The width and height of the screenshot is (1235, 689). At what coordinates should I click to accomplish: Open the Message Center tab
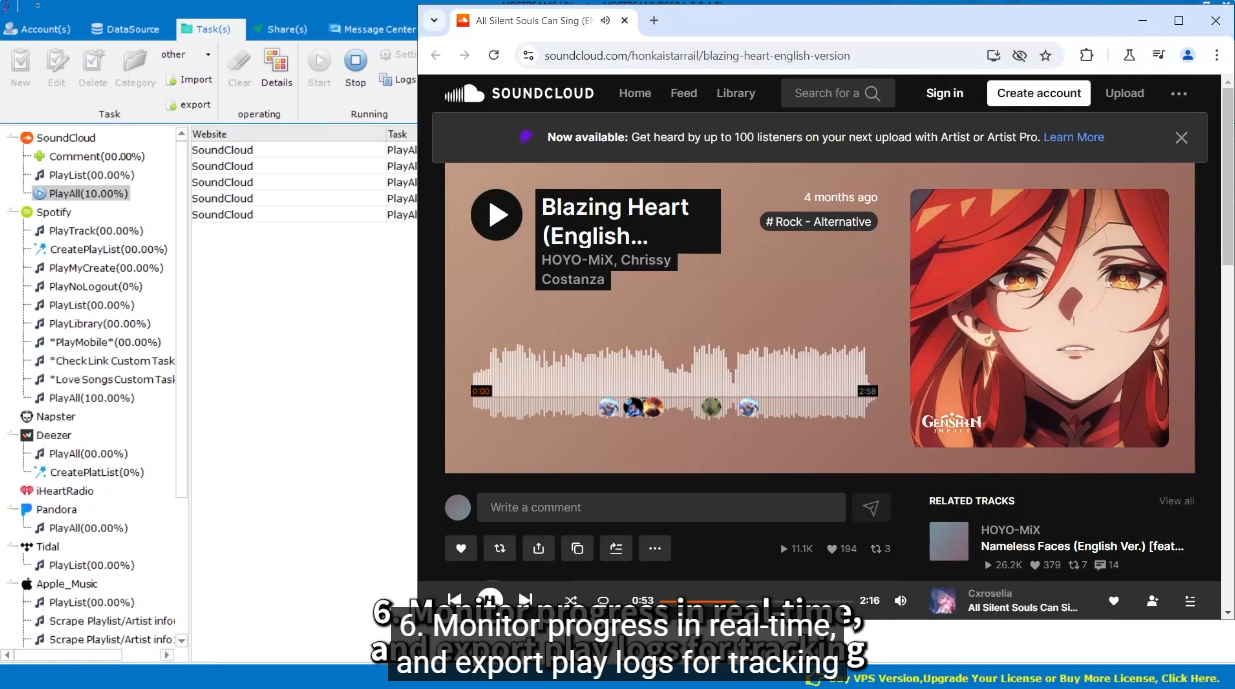coord(371,29)
